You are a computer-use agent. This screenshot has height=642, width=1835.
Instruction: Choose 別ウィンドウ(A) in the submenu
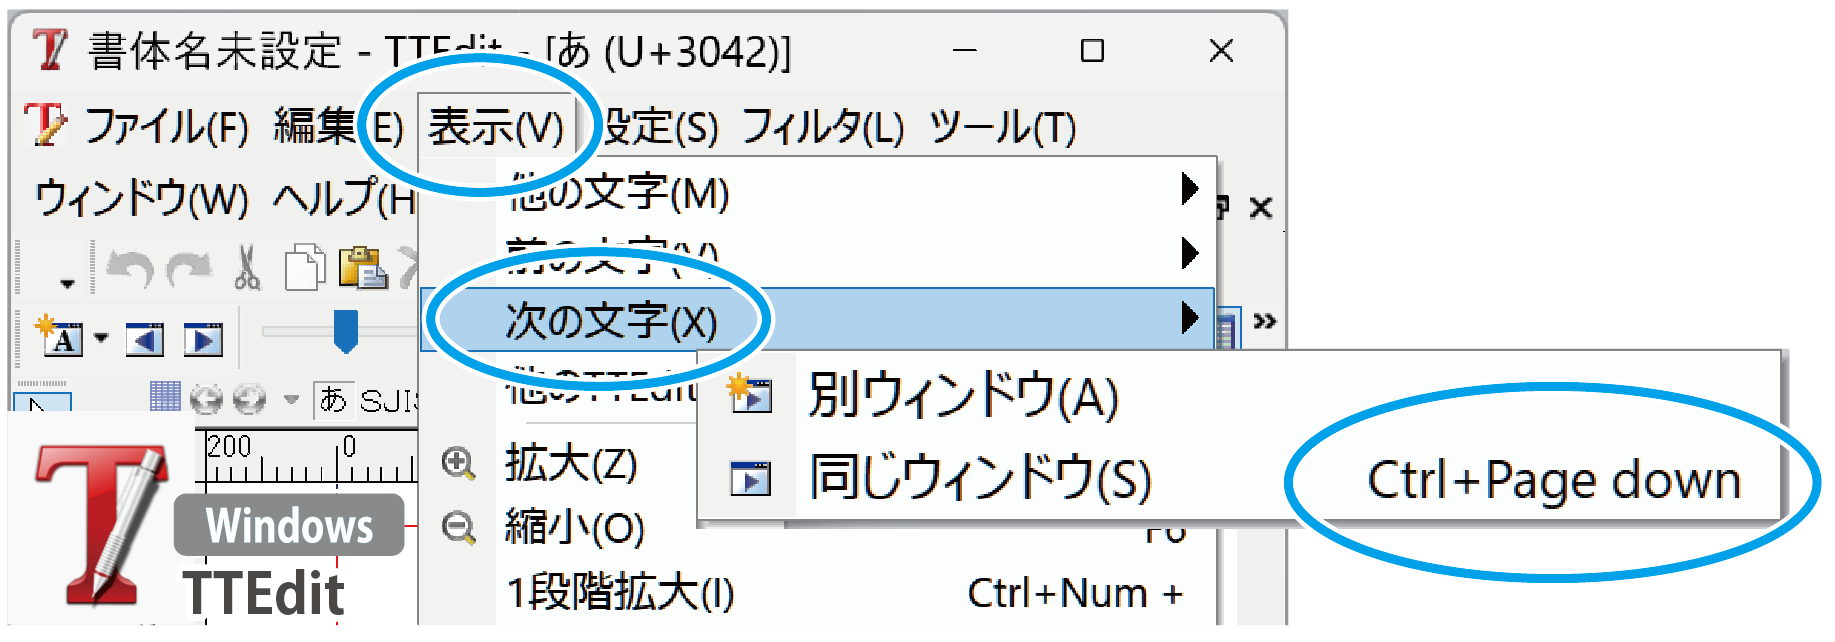962,395
